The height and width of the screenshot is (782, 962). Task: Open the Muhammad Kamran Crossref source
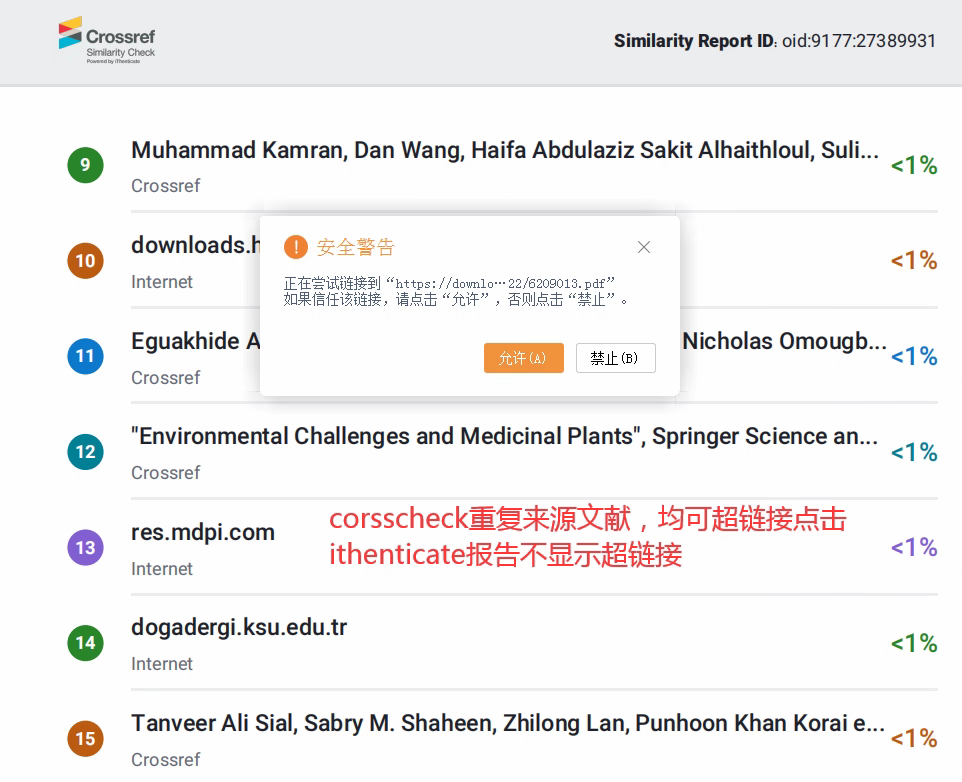tap(505, 151)
